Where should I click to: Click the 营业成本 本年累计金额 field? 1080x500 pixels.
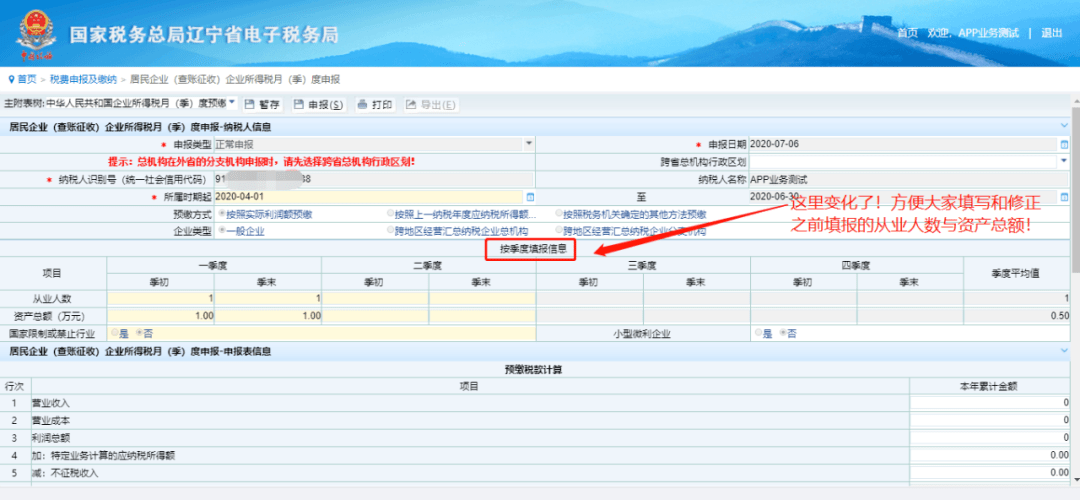click(x=990, y=420)
